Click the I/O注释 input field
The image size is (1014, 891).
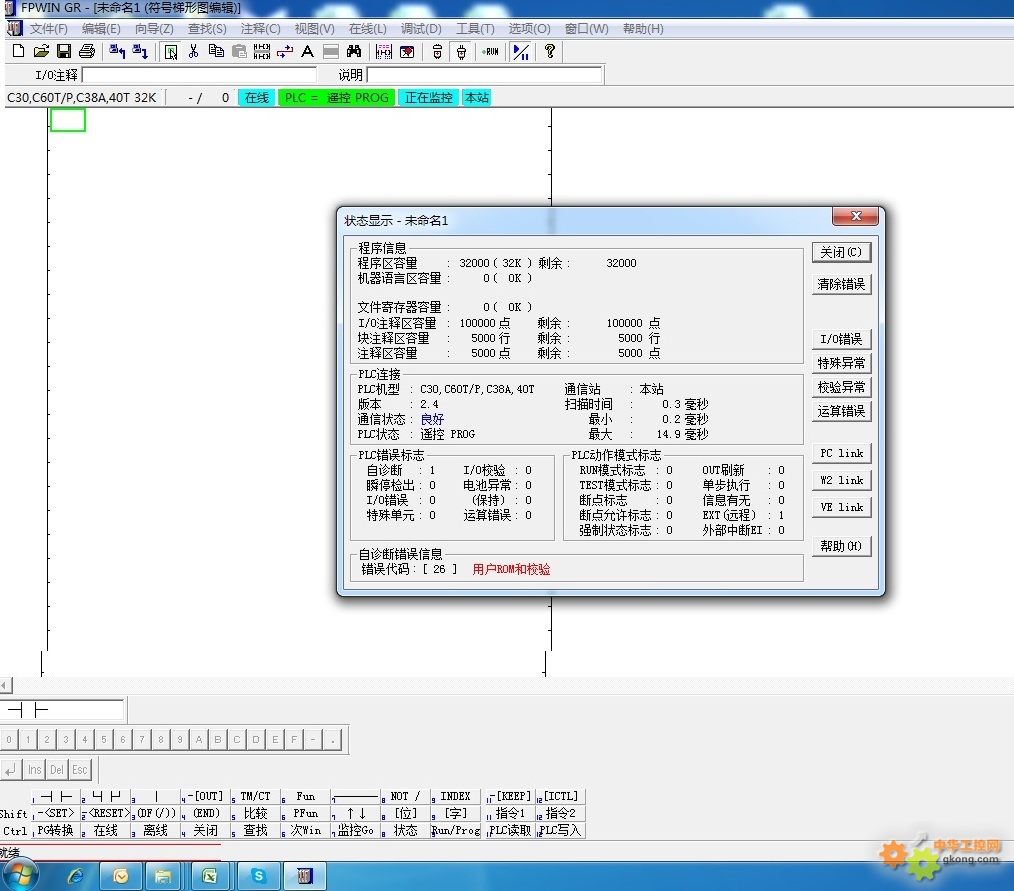(199, 75)
